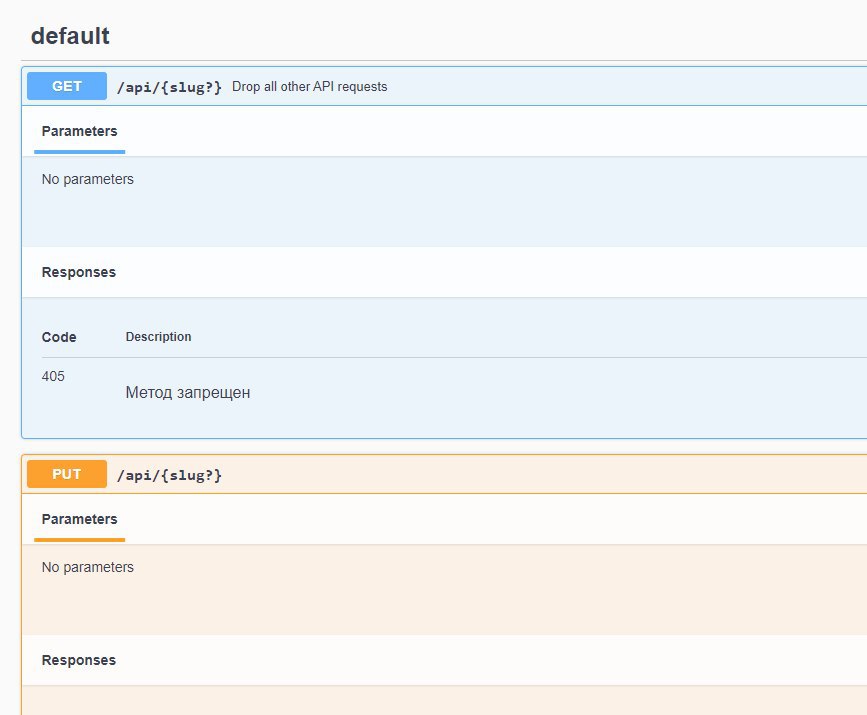Click 'No parameters' text under GET

(87, 179)
